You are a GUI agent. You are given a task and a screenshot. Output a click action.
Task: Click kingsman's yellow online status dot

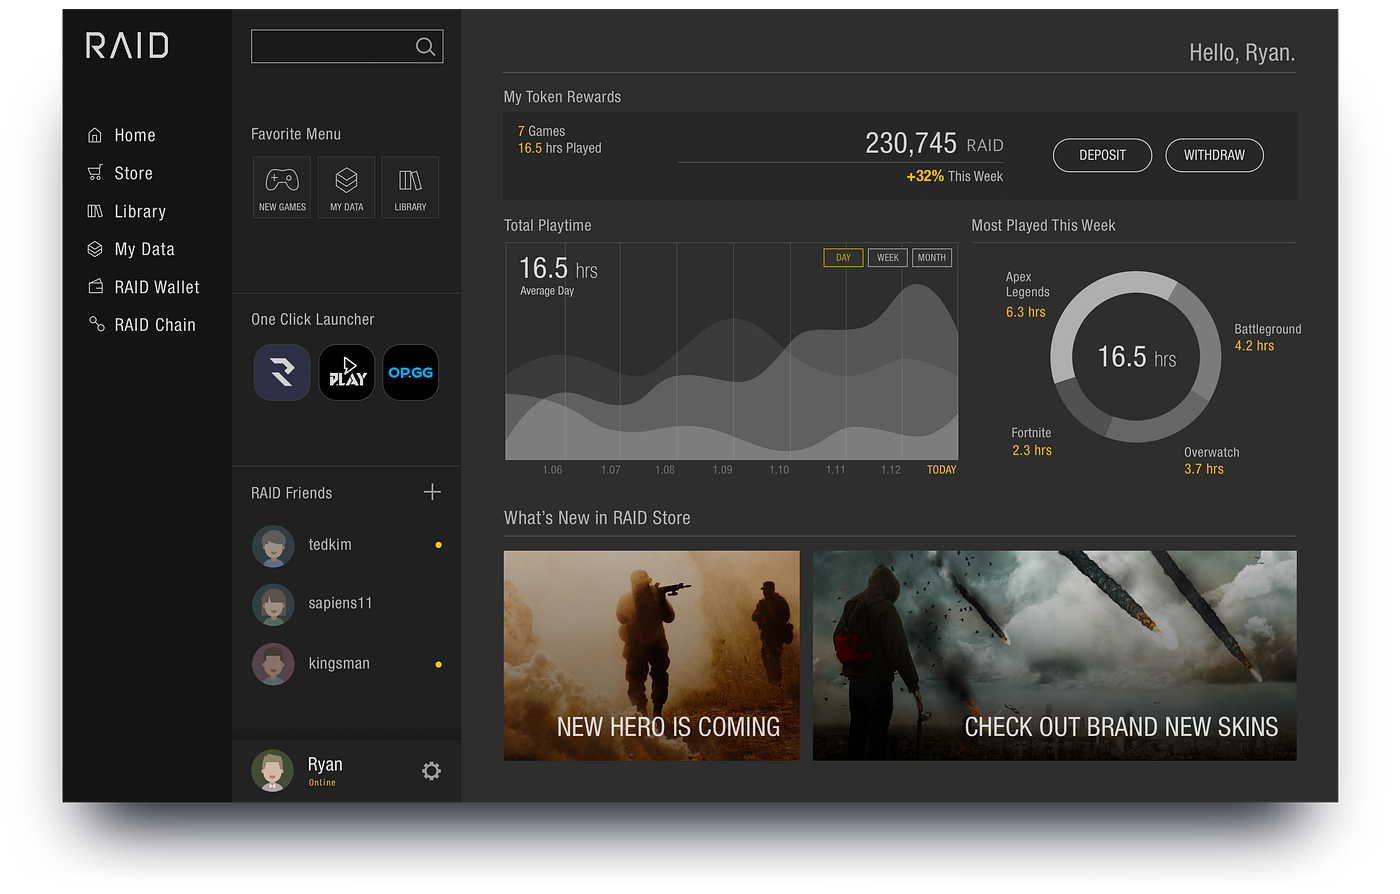point(439,664)
